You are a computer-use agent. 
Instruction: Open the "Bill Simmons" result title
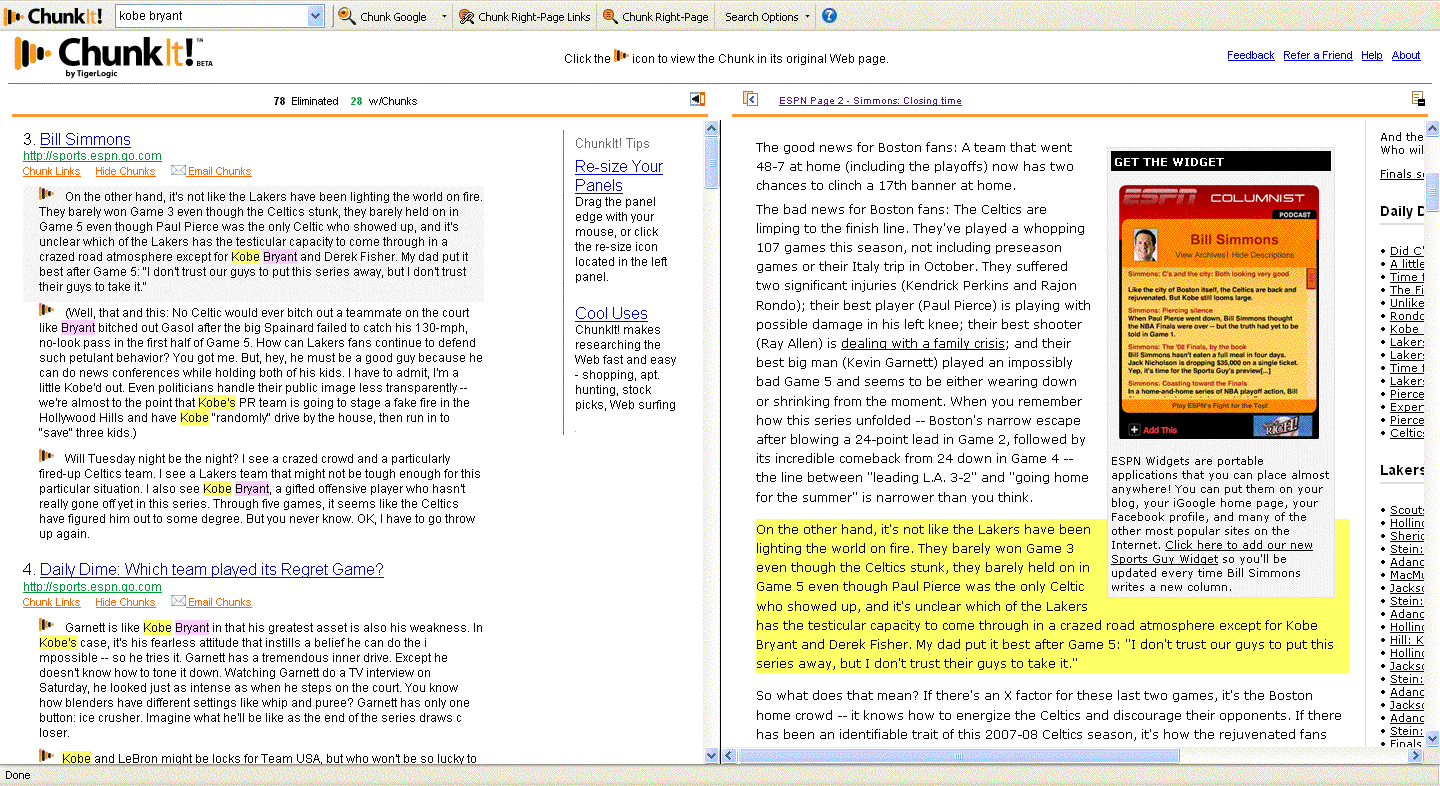pyautogui.click(x=85, y=140)
